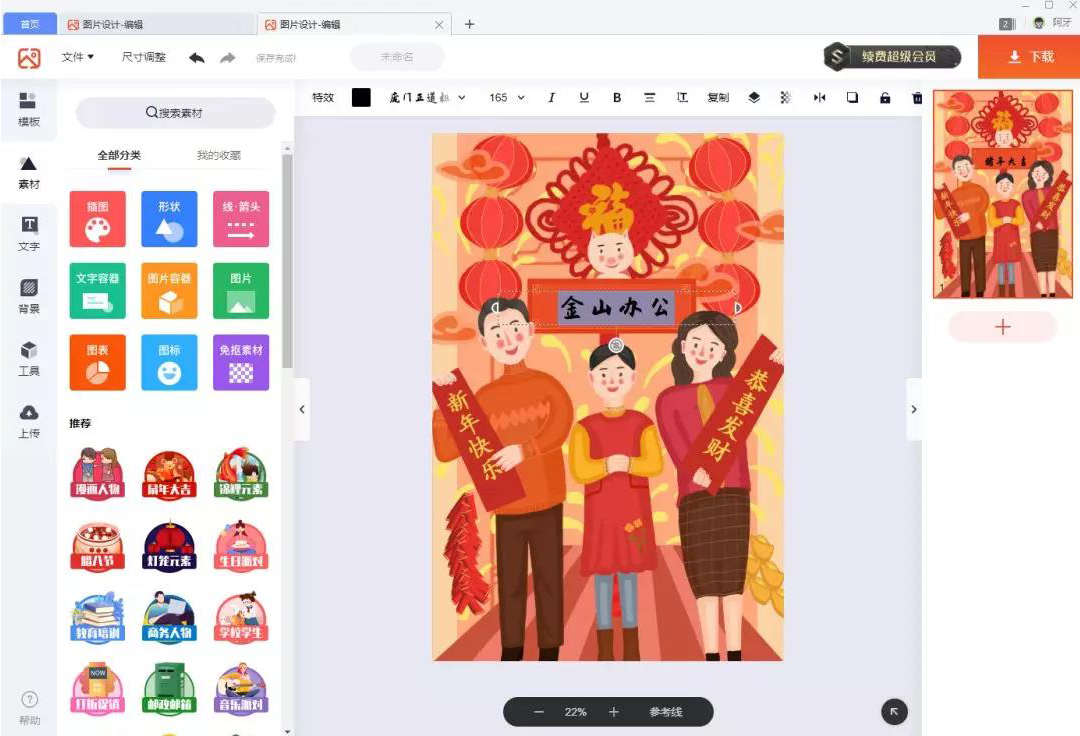Open the 素材 materials panel
Viewport: 1080px width, 736px height.
(28, 172)
